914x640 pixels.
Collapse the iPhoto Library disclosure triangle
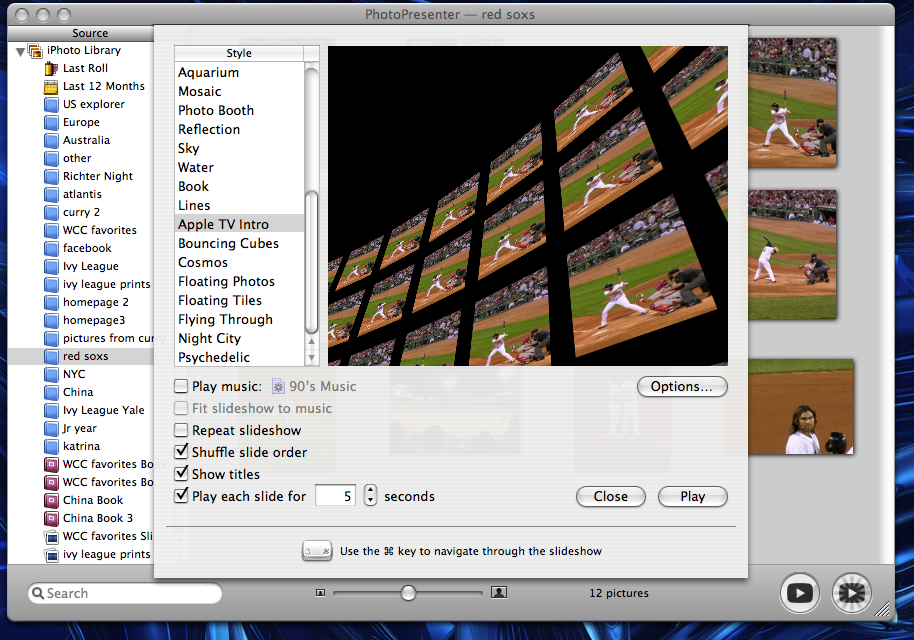[x=20, y=51]
